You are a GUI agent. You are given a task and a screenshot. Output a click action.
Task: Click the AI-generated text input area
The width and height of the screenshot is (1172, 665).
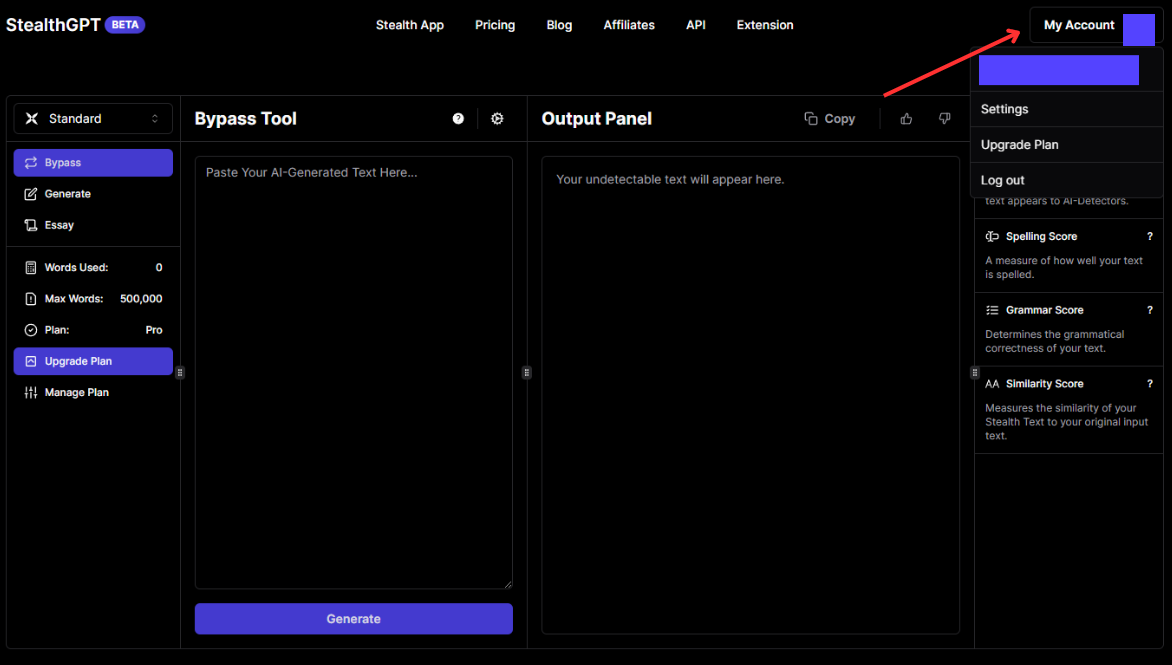(x=354, y=372)
